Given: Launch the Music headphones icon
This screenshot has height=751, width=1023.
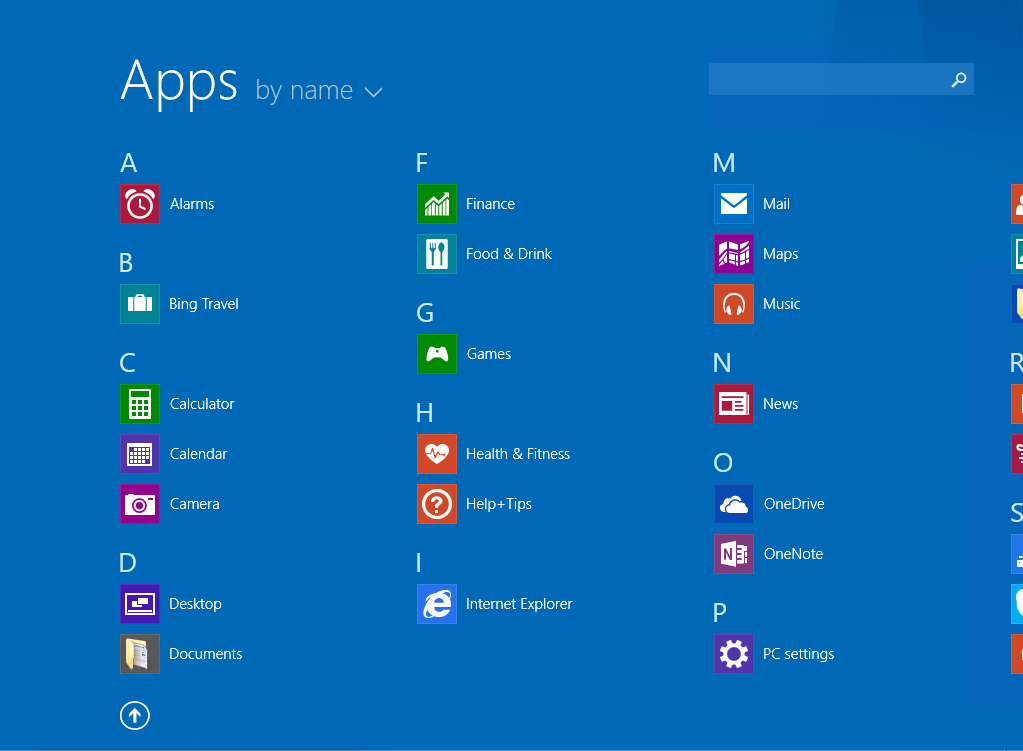Looking at the screenshot, I should (x=733, y=304).
